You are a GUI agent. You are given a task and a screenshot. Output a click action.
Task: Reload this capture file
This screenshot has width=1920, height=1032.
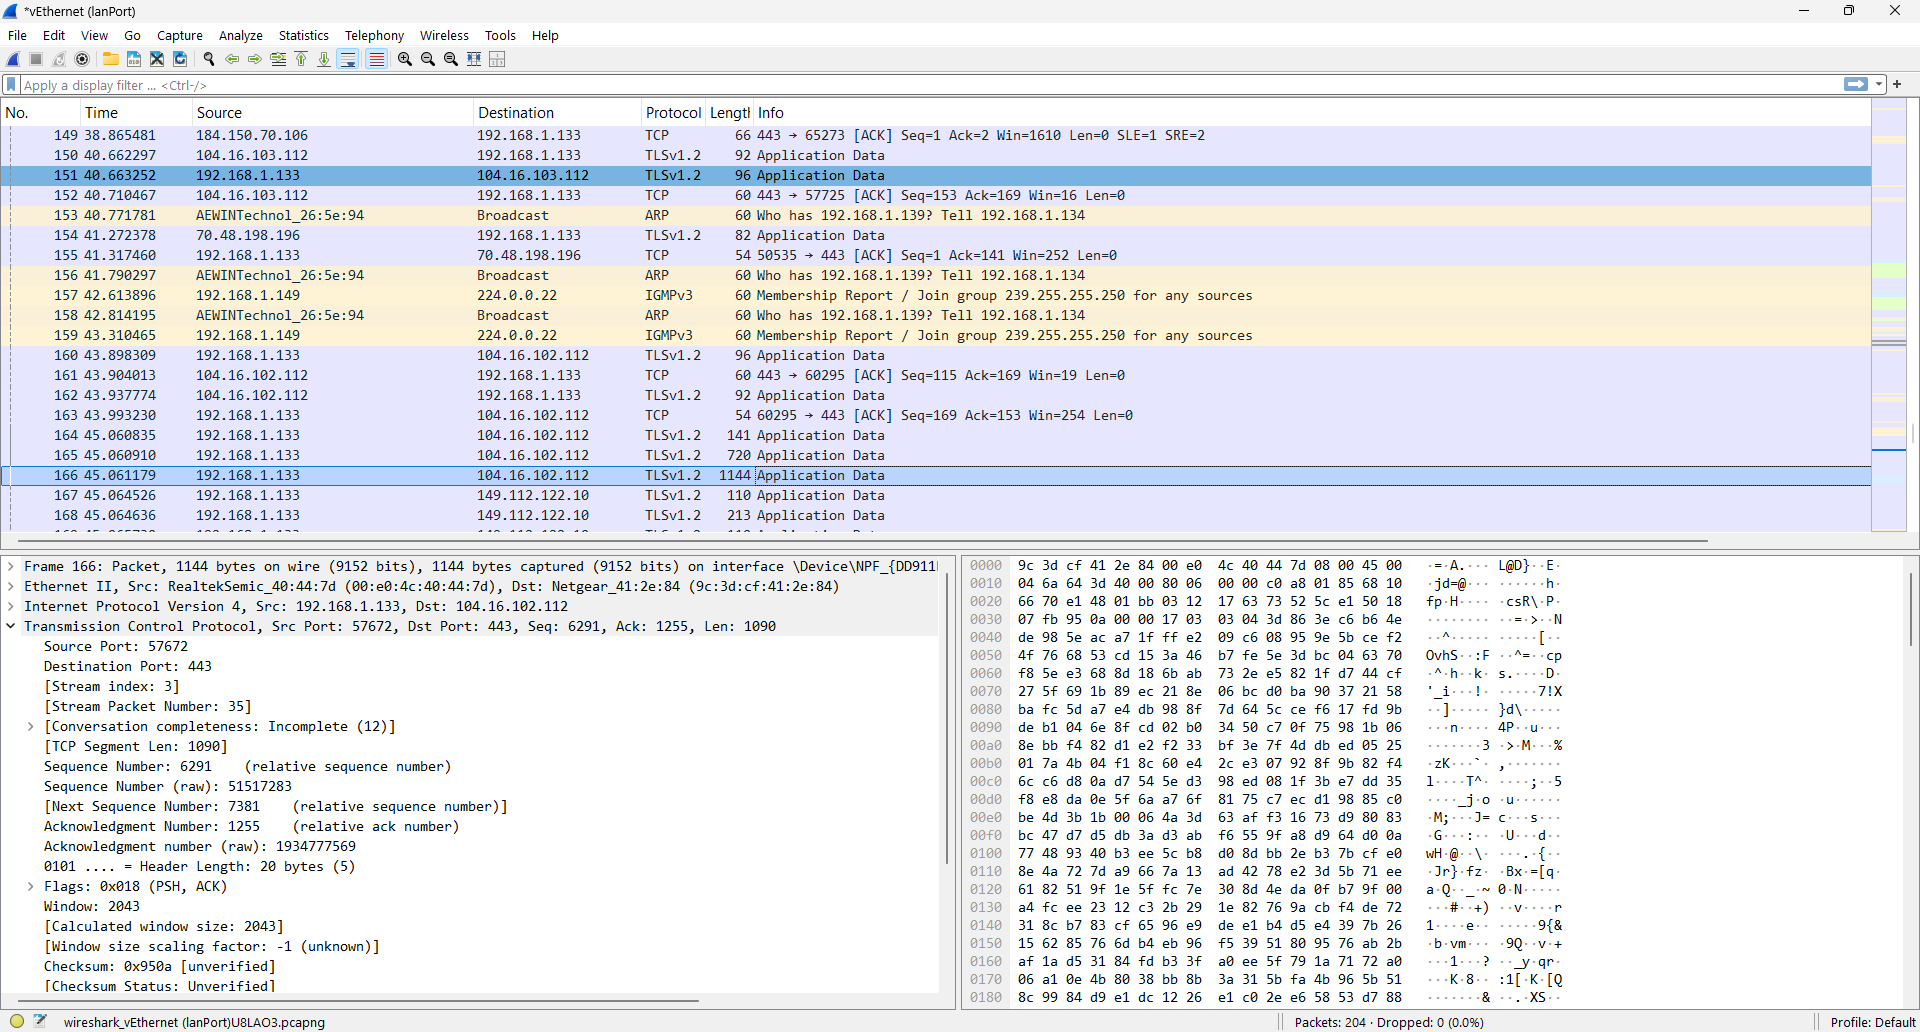click(180, 59)
